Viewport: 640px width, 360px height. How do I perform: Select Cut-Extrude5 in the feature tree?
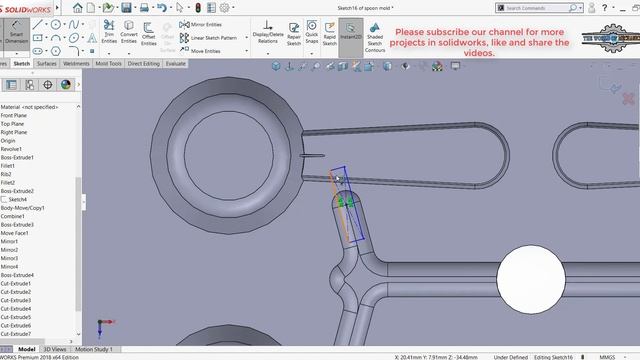pyautogui.click(x=16, y=317)
